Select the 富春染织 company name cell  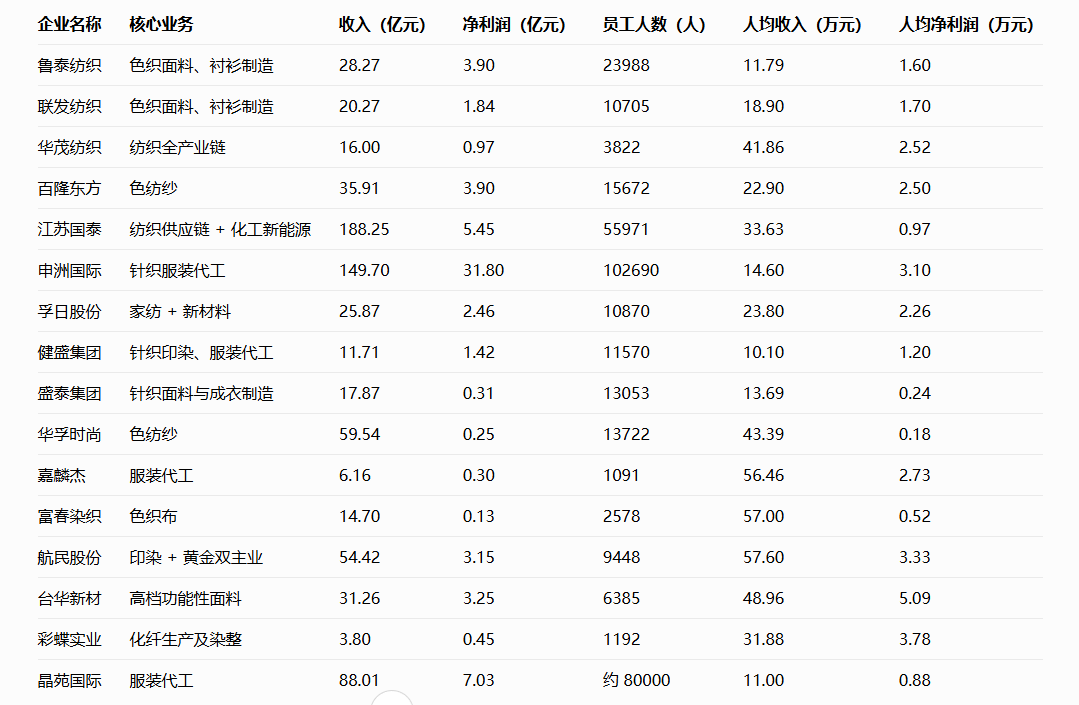[x=70, y=517]
